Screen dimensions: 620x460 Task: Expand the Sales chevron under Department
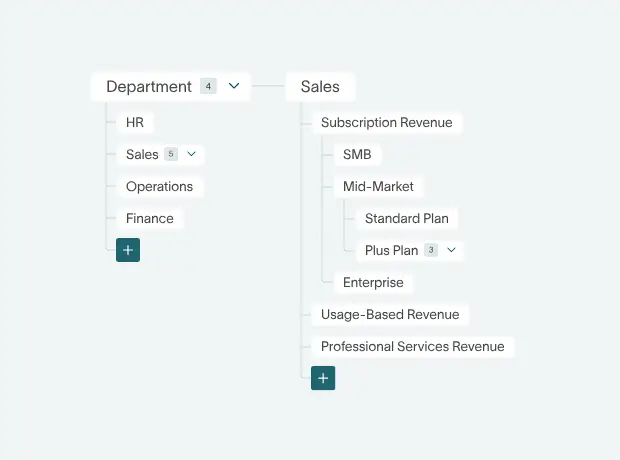tap(191, 154)
